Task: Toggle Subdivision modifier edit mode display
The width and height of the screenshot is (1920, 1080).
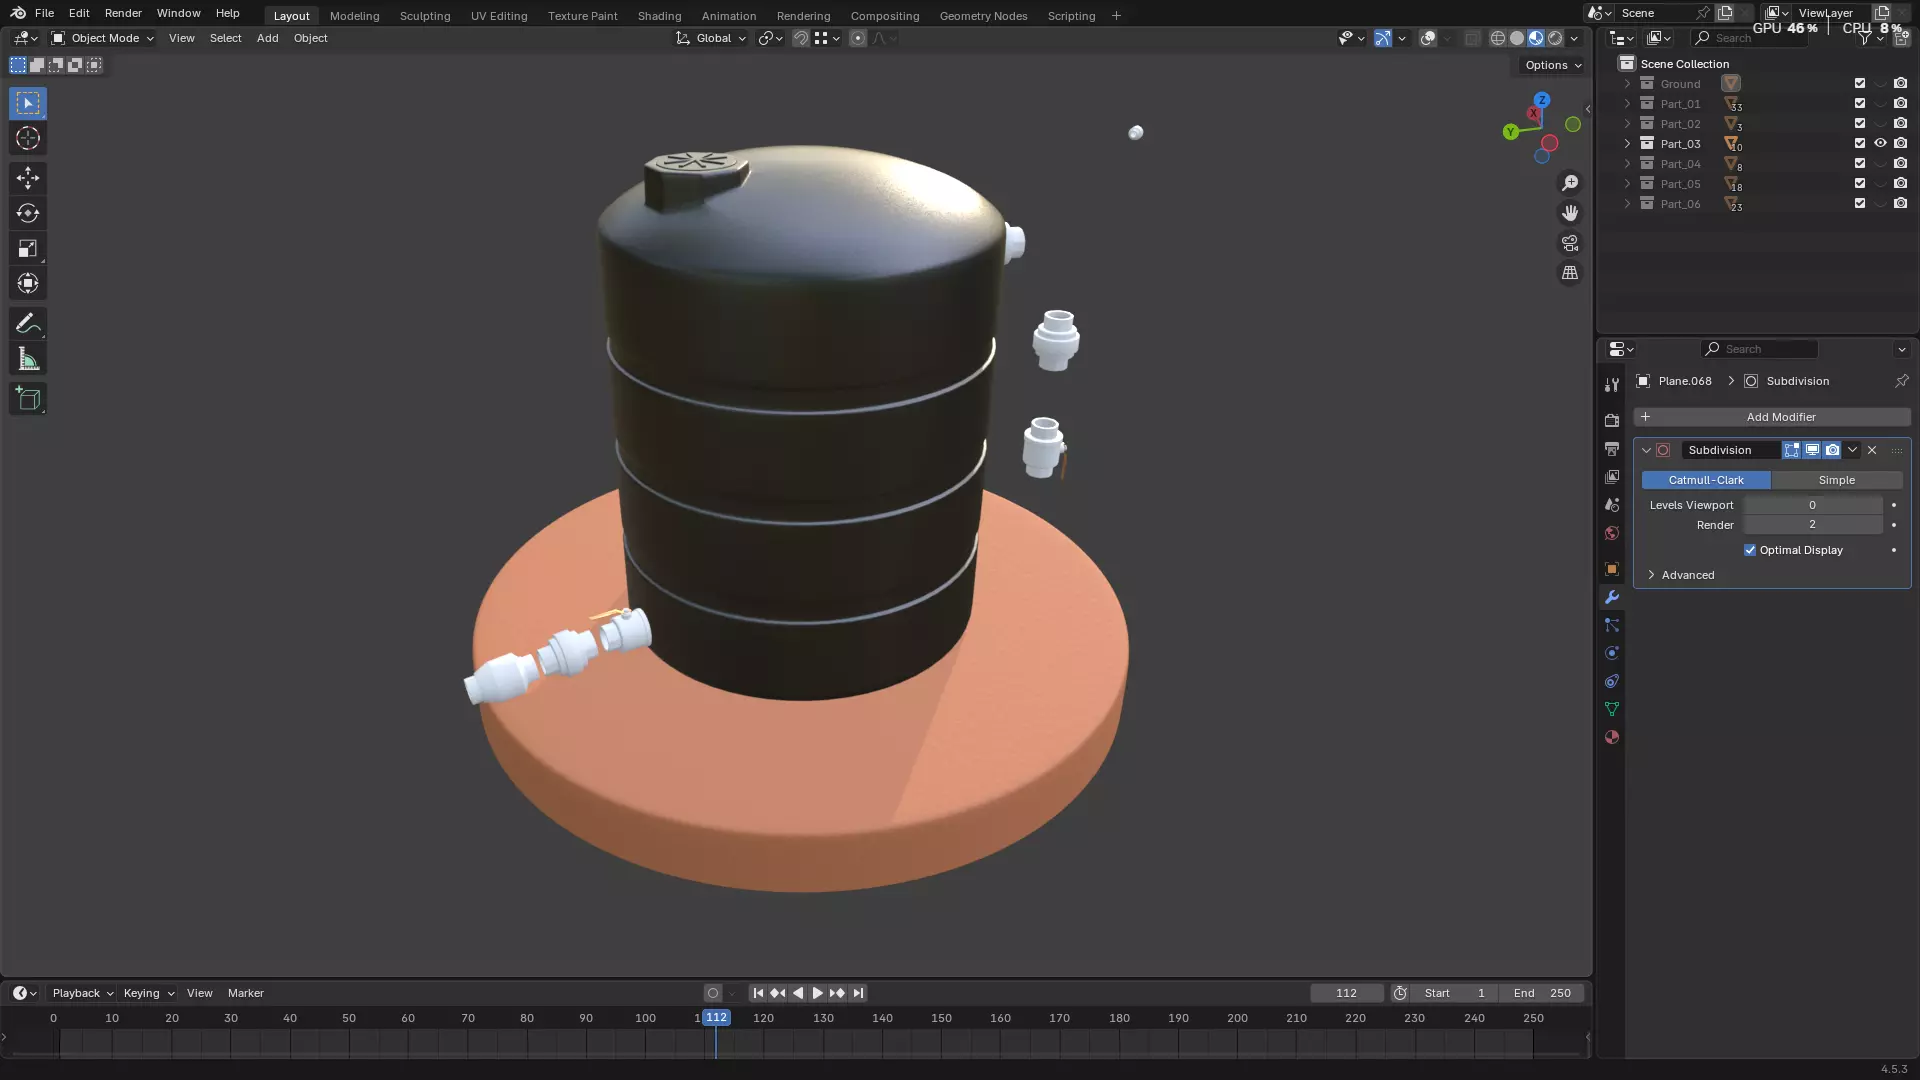Action: pyautogui.click(x=1792, y=450)
